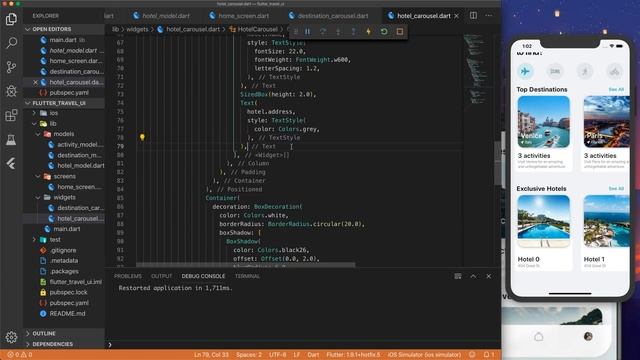Click the iOS Simulator device selector
This screenshot has height=360, width=640.
(x=424, y=355)
